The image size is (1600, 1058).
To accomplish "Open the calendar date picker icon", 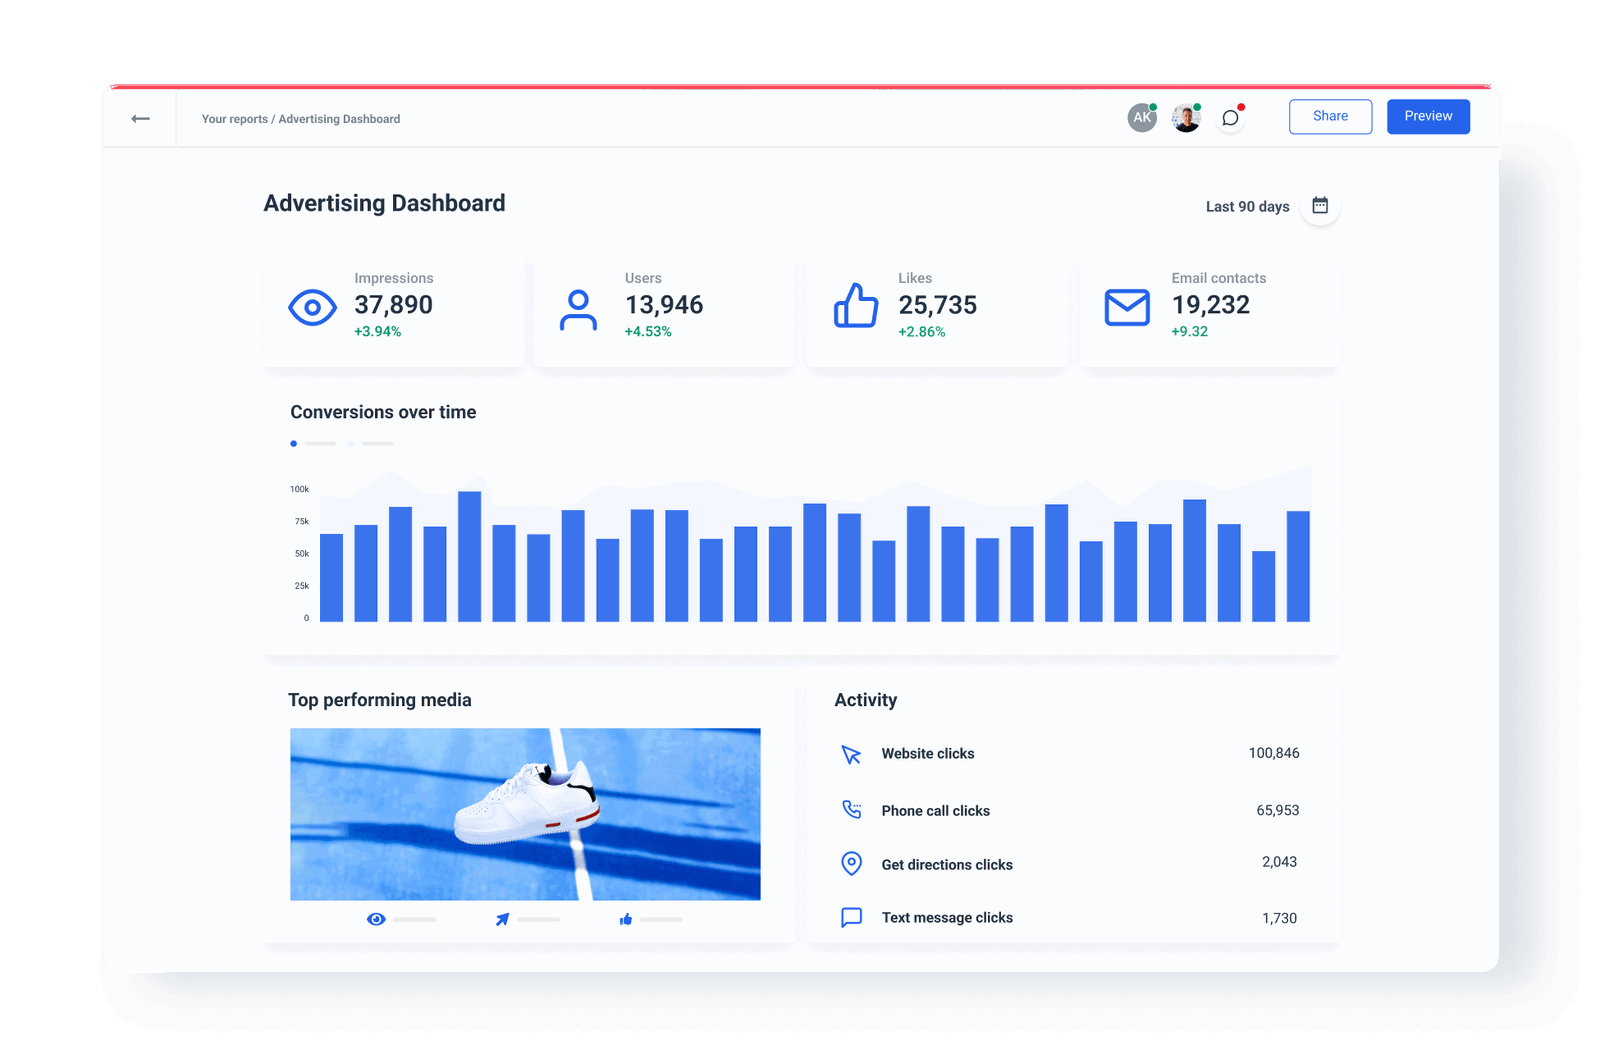I will point(1319,205).
